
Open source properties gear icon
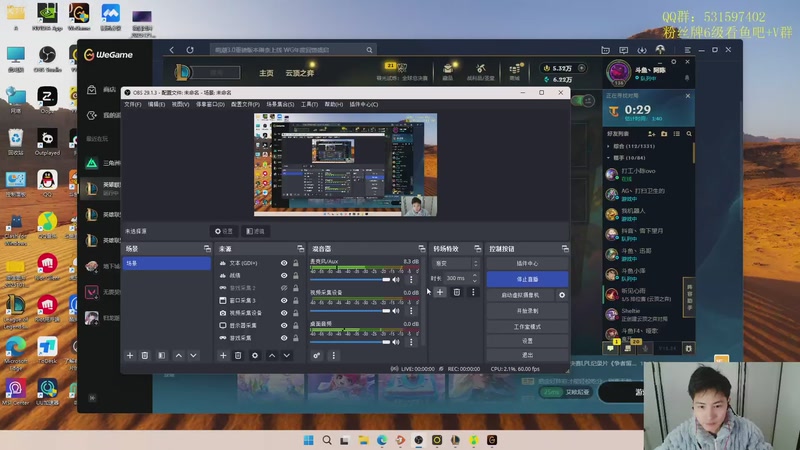click(x=255, y=355)
